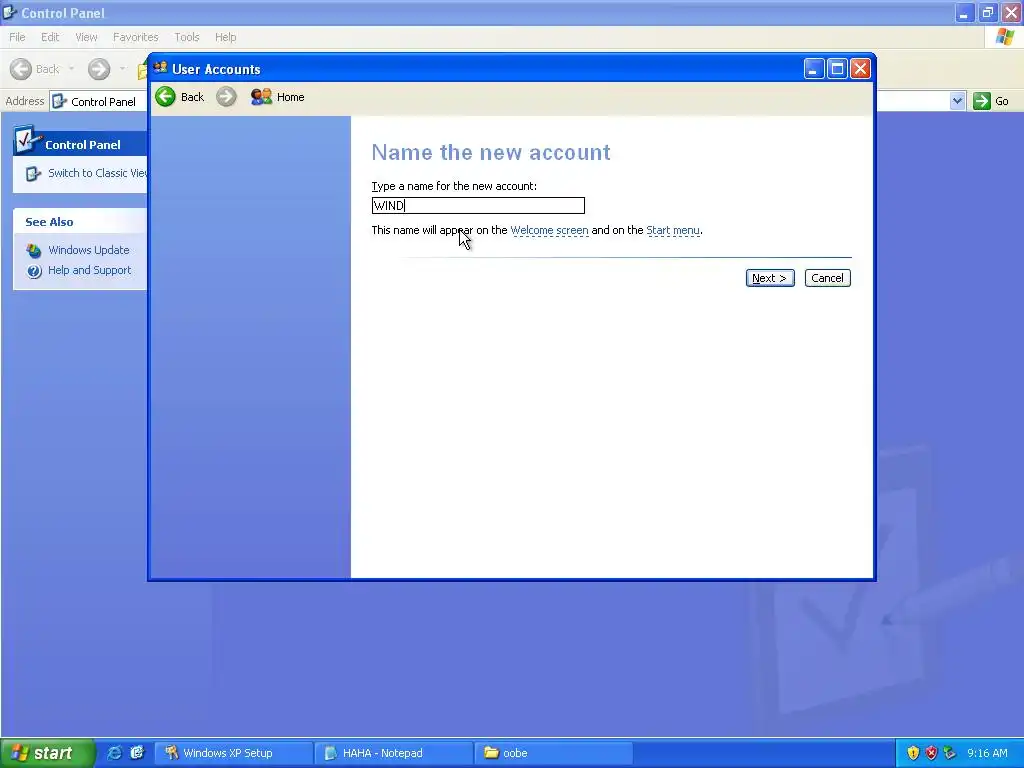Click the green Go arrow button
The width and height of the screenshot is (1024, 768).
982,101
